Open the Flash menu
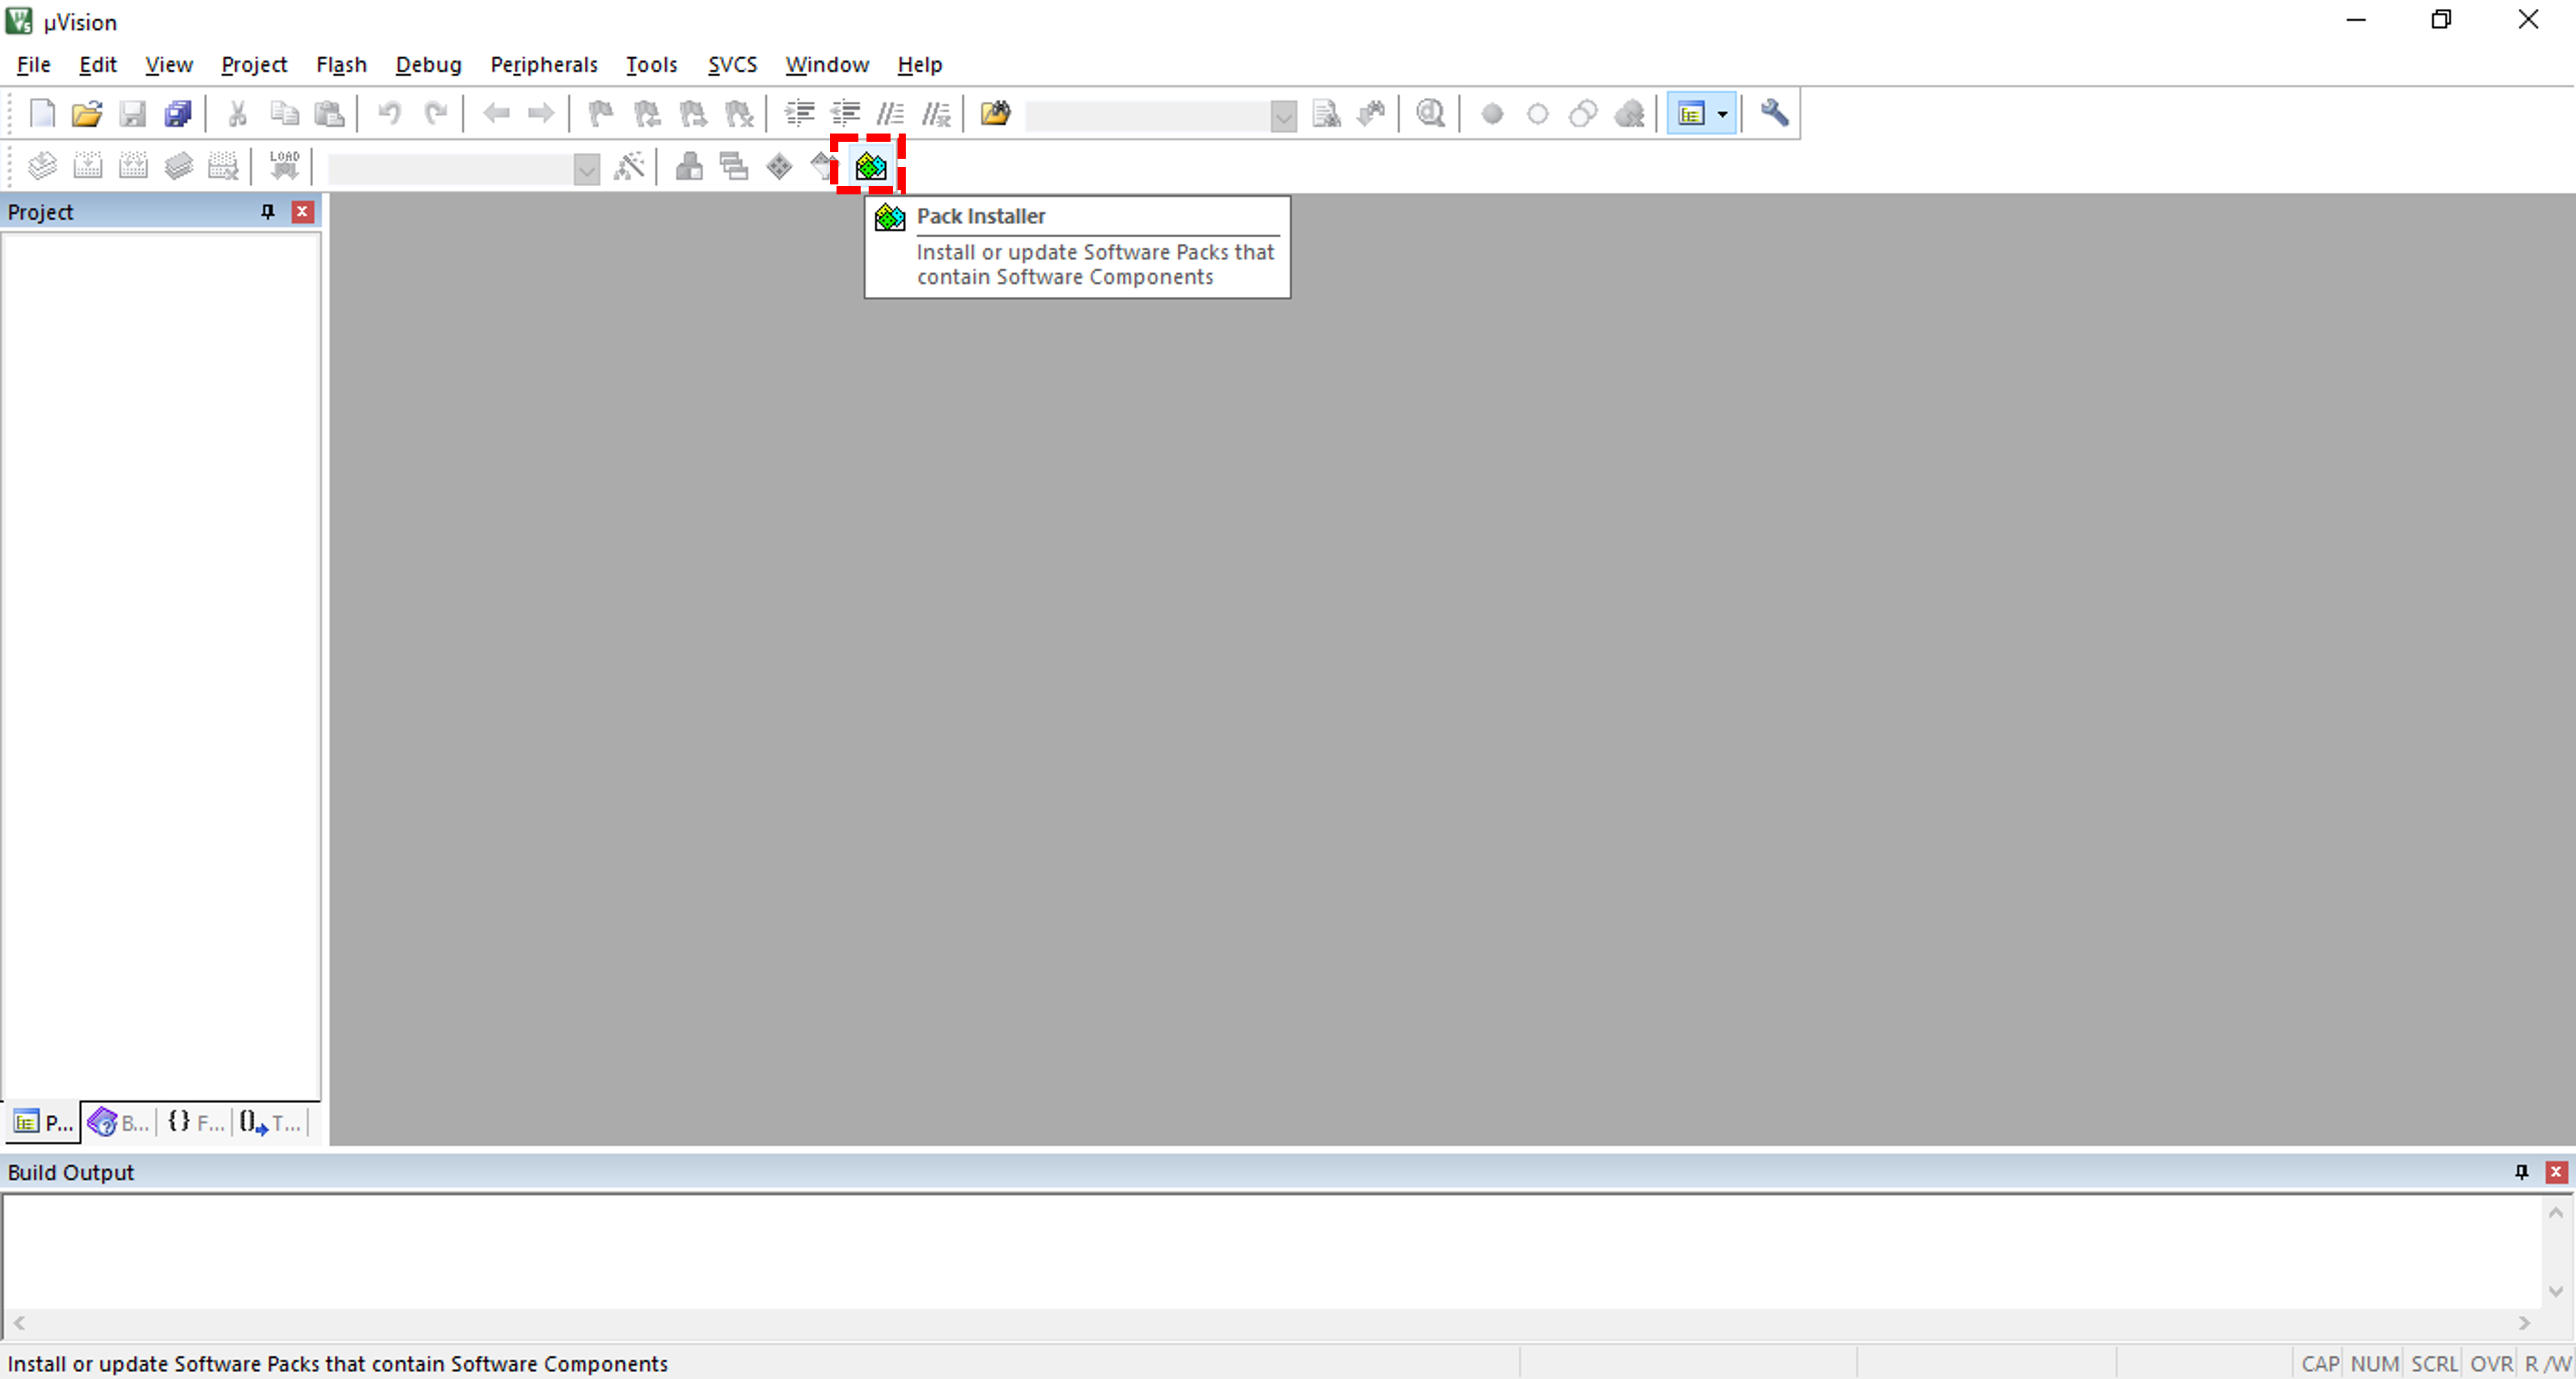Image resolution: width=2576 pixels, height=1379 pixels. [341, 65]
